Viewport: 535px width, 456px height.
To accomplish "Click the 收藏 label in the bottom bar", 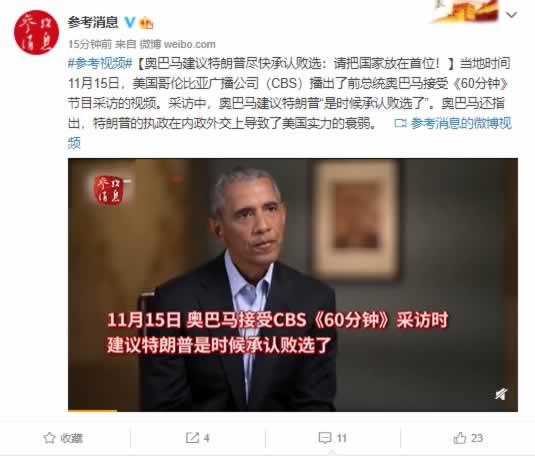I will tap(72, 438).
